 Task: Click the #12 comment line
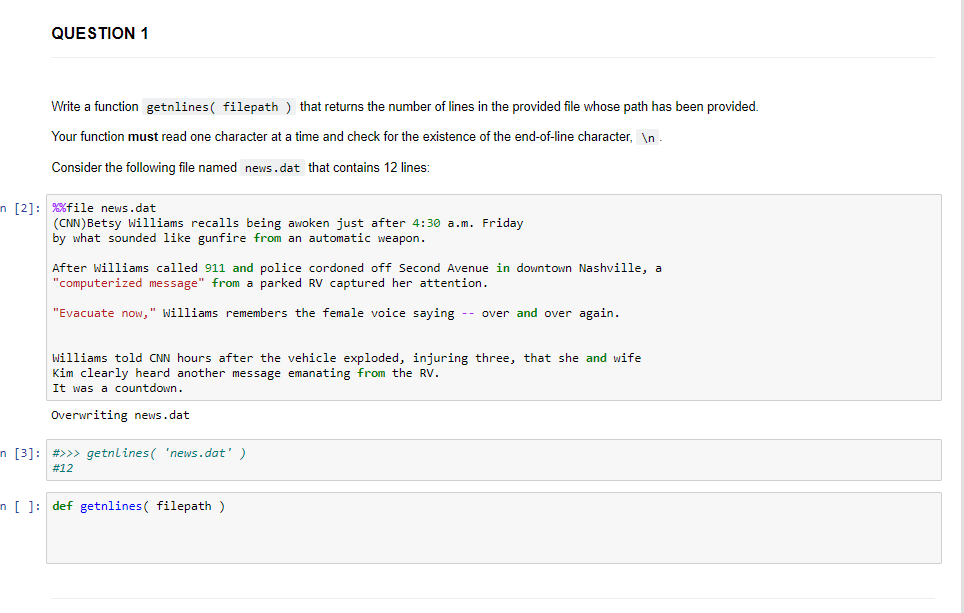pos(64,466)
